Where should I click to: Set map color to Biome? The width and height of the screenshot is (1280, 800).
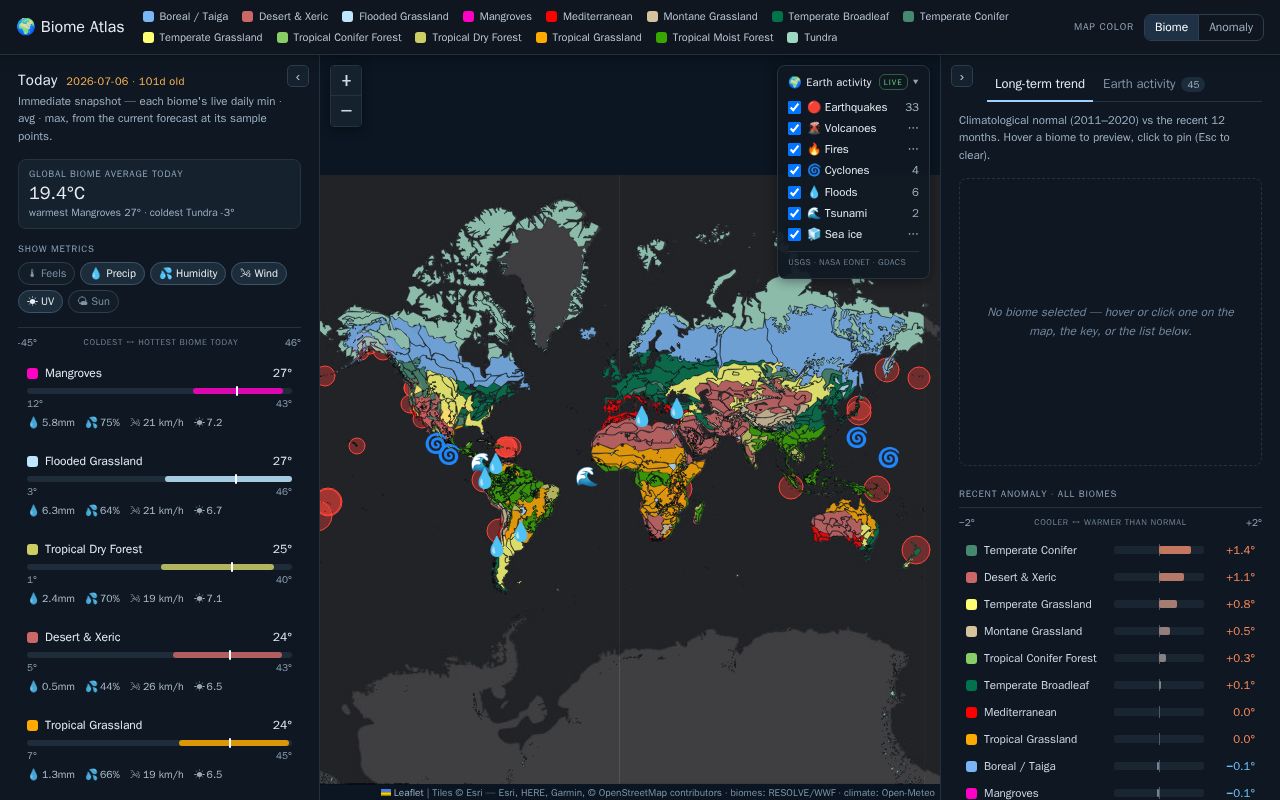click(1171, 27)
